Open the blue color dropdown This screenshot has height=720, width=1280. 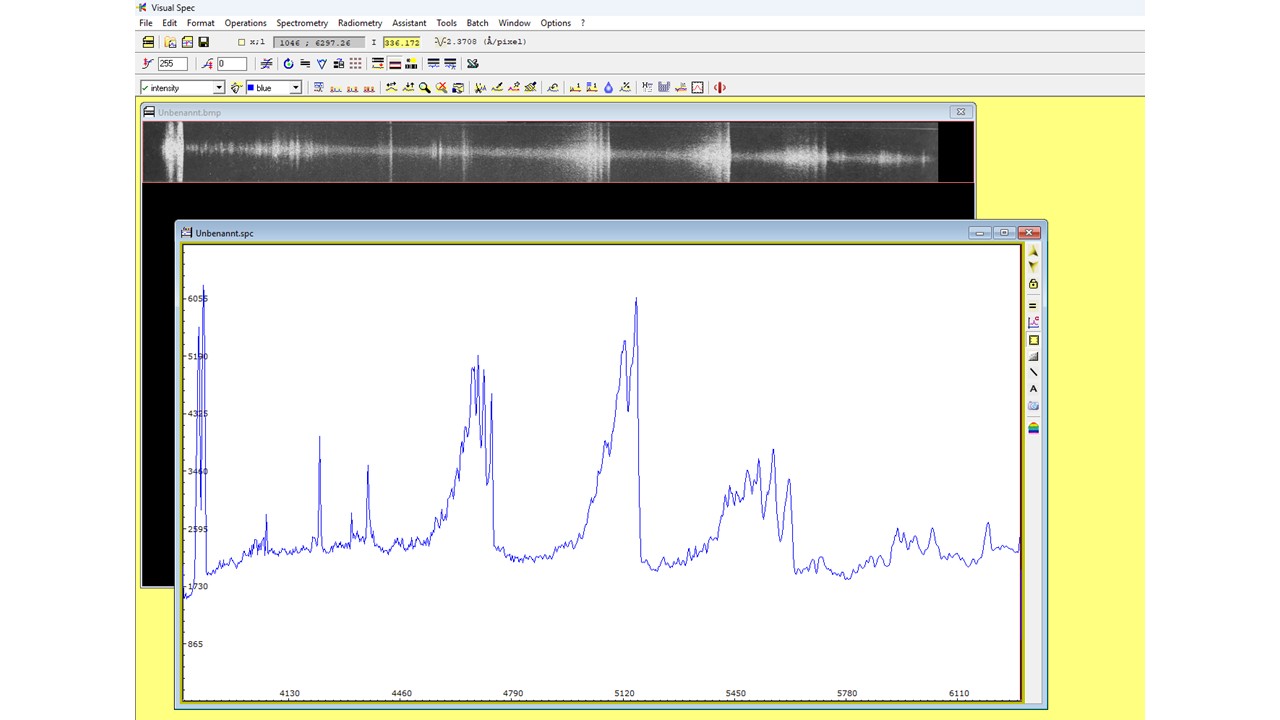click(x=295, y=88)
